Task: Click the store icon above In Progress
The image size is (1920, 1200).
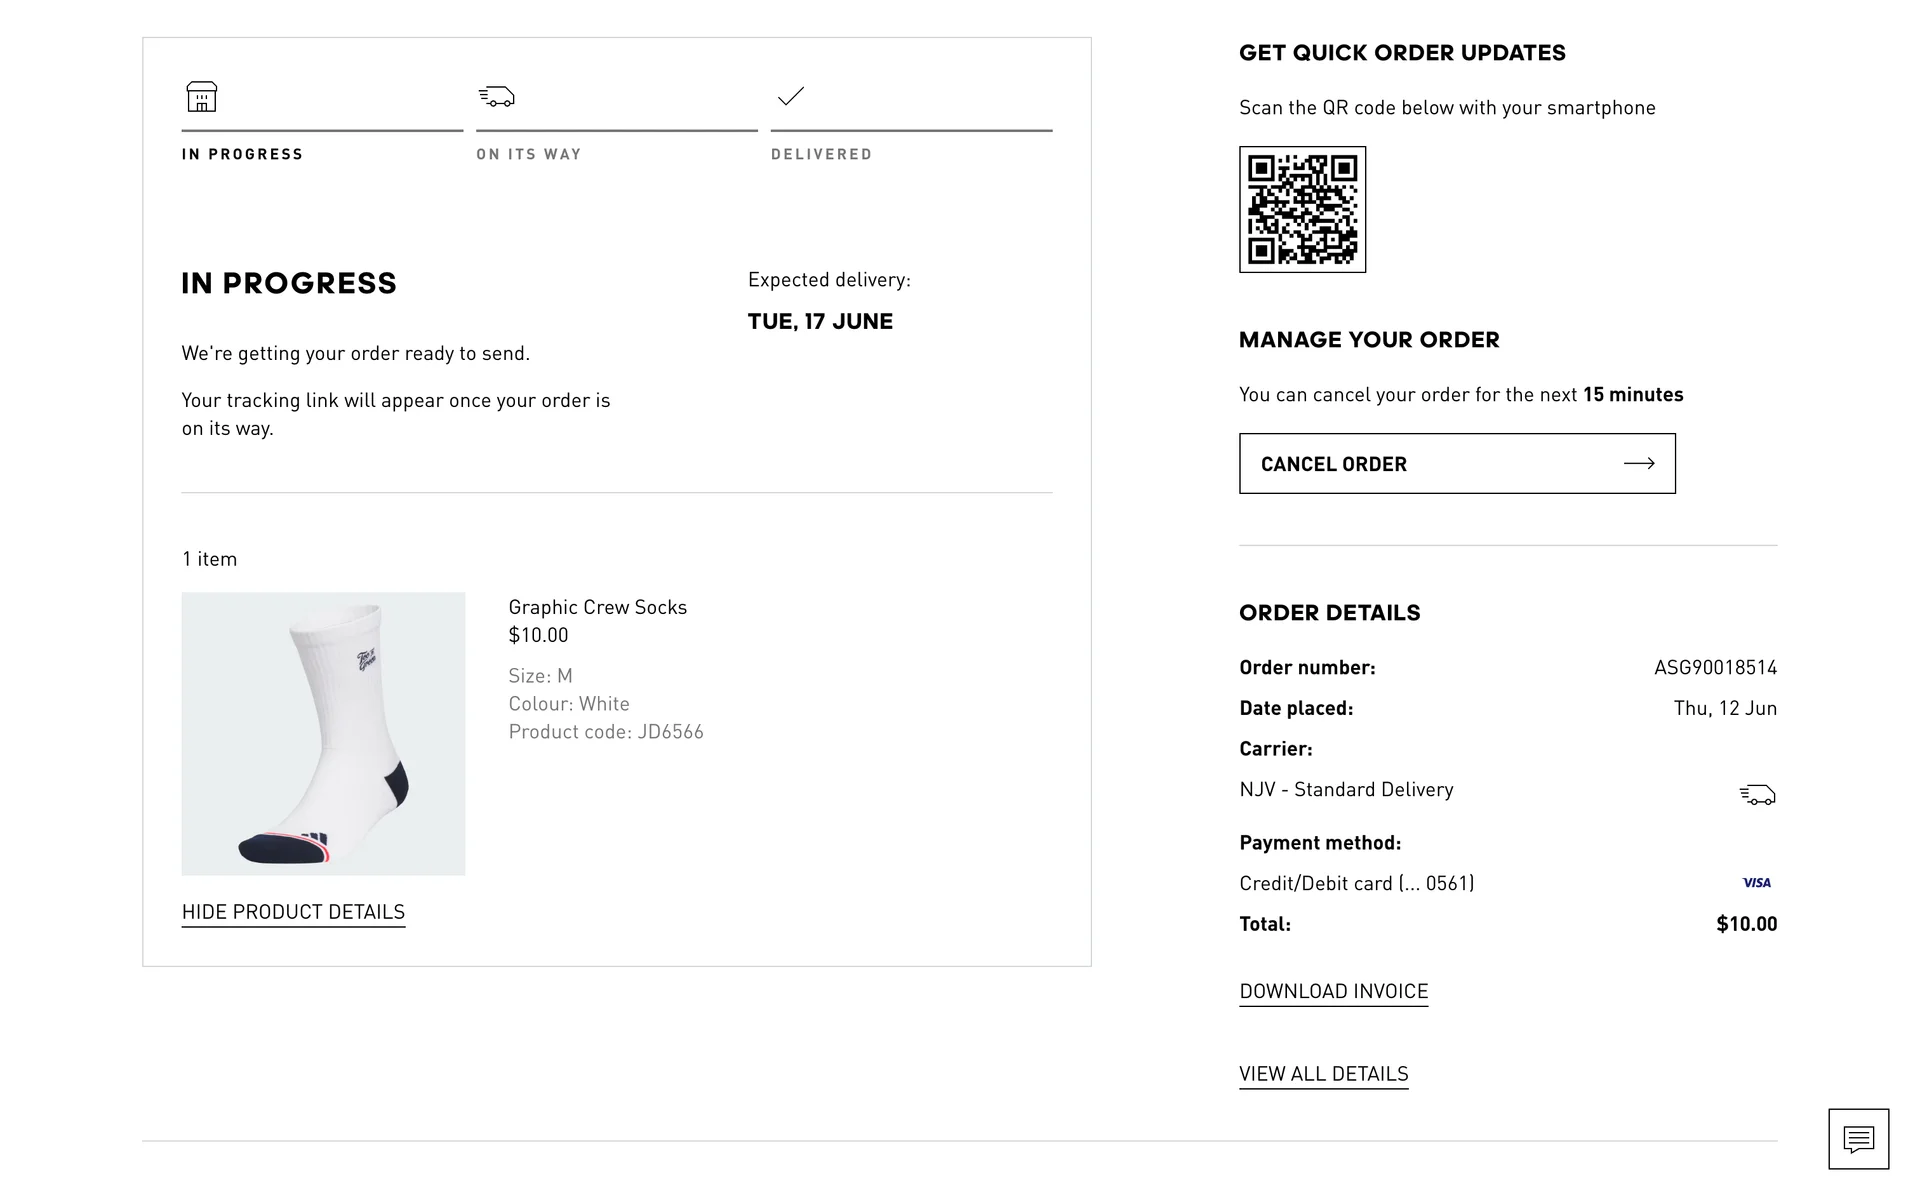Action: tap(202, 97)
